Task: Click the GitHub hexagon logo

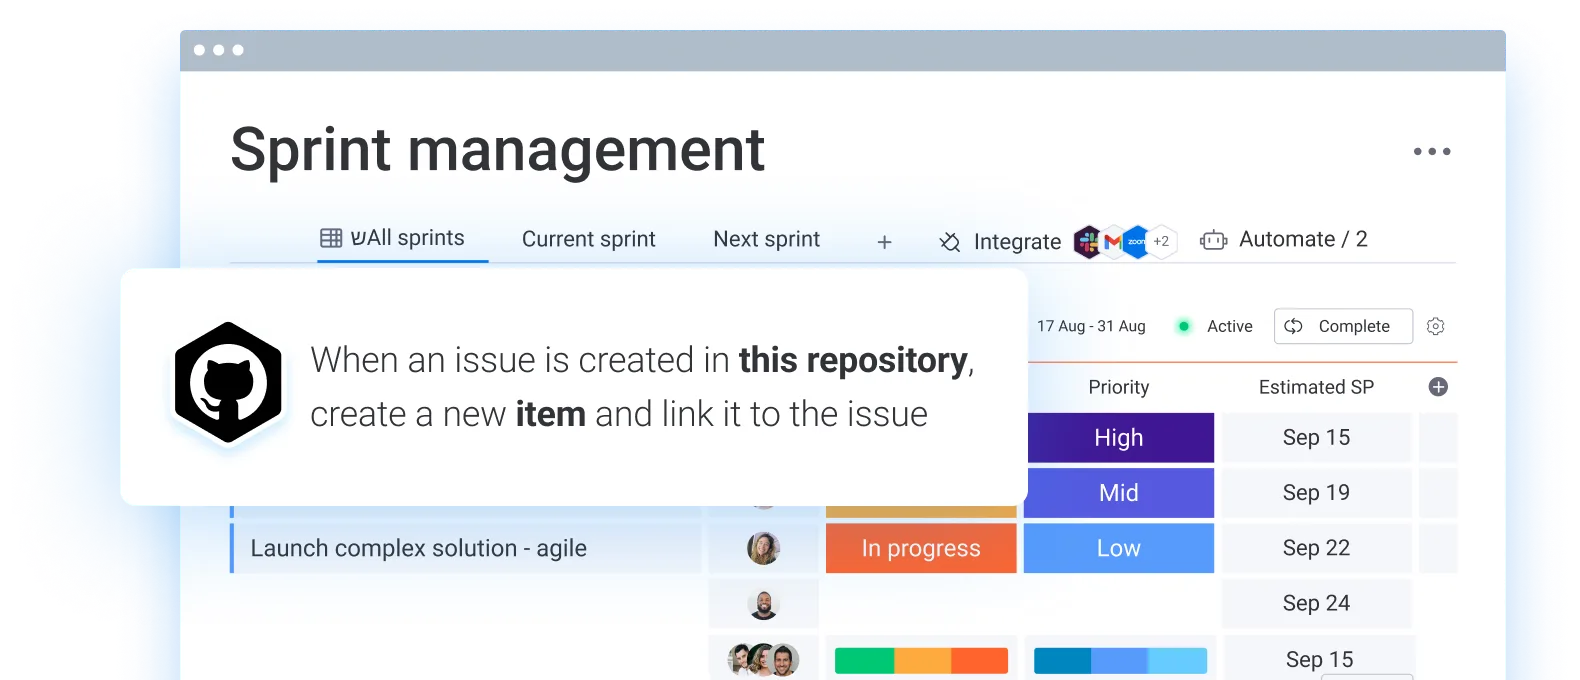Action: click(x=228, y=382)
